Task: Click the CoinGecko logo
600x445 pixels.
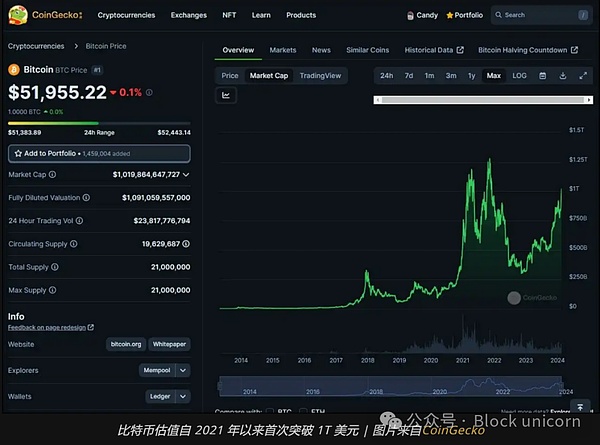Action: (42, 15)
